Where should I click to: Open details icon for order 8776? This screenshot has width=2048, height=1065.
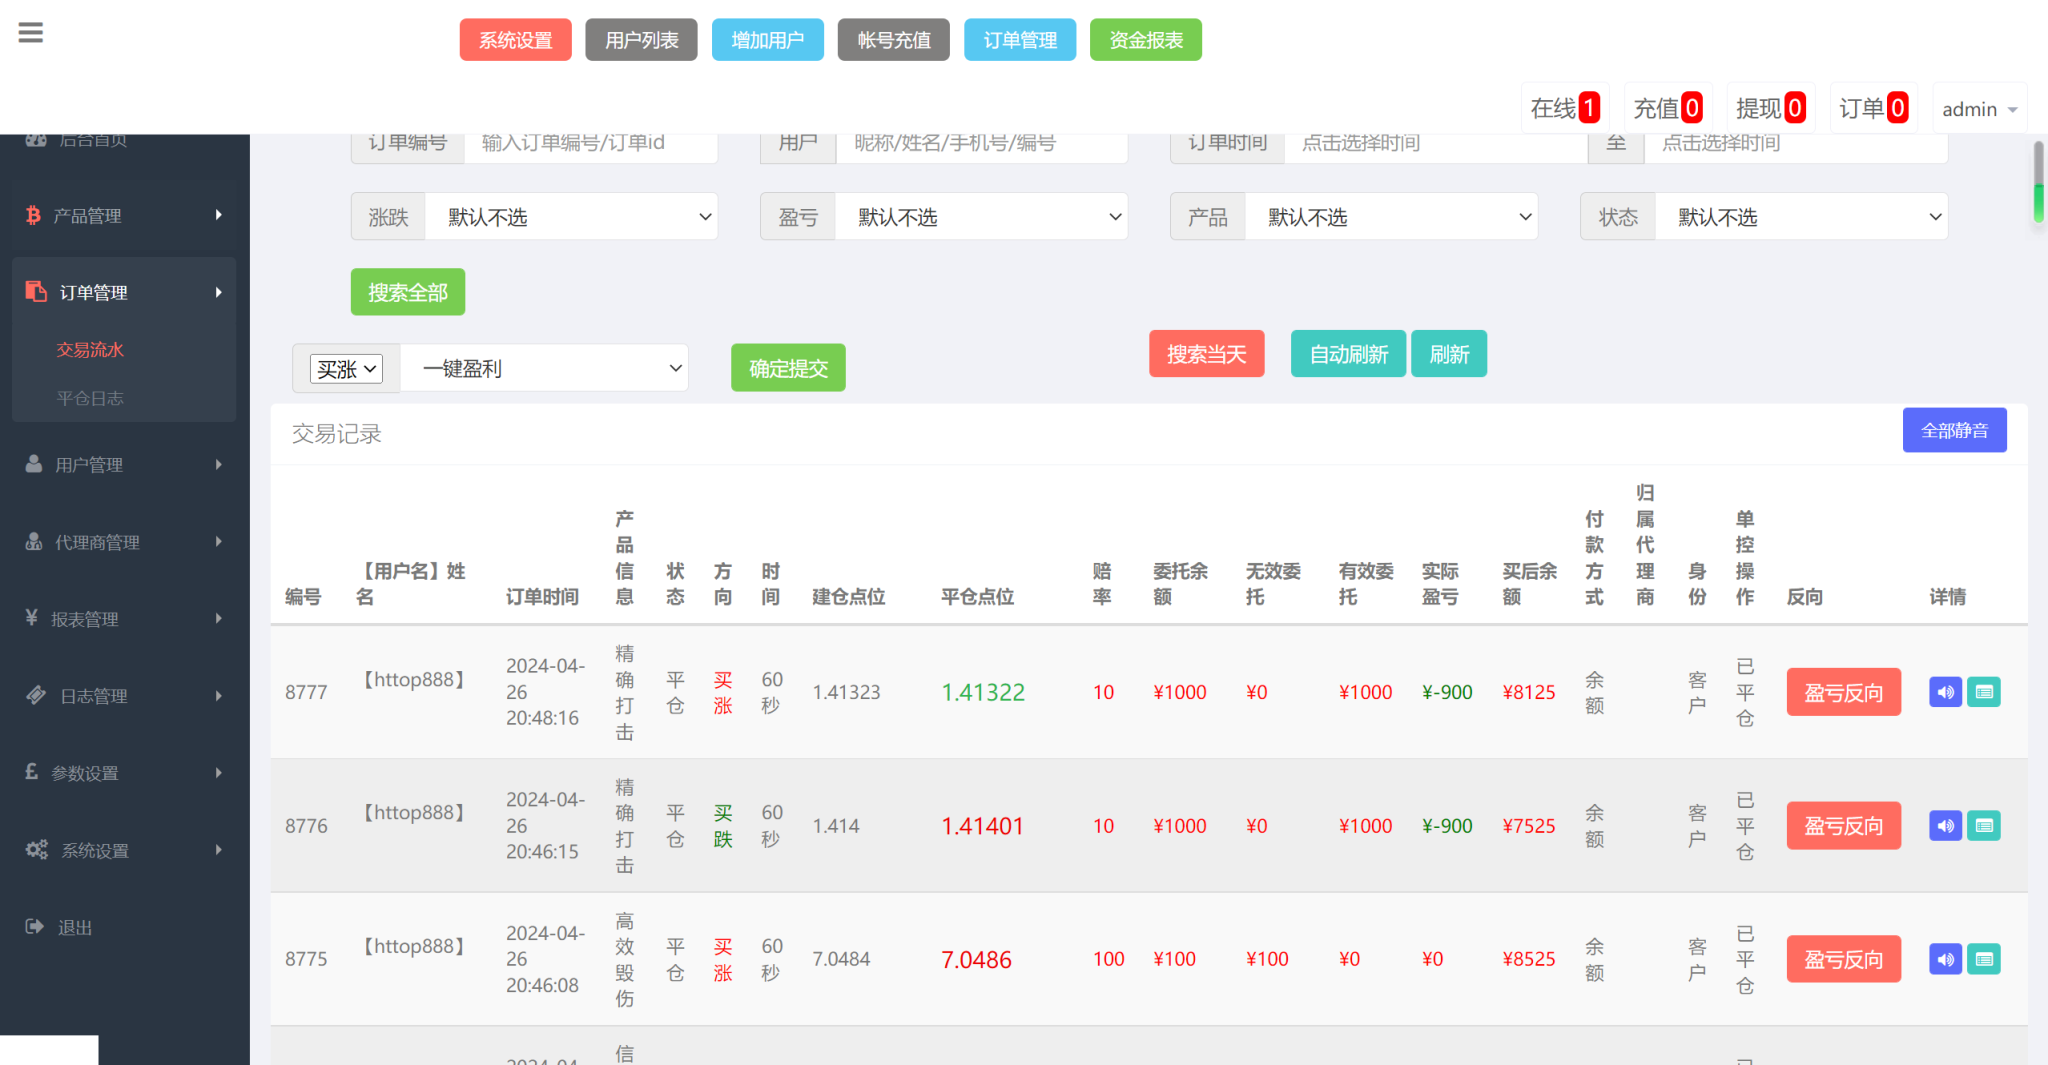[1984, 826]
